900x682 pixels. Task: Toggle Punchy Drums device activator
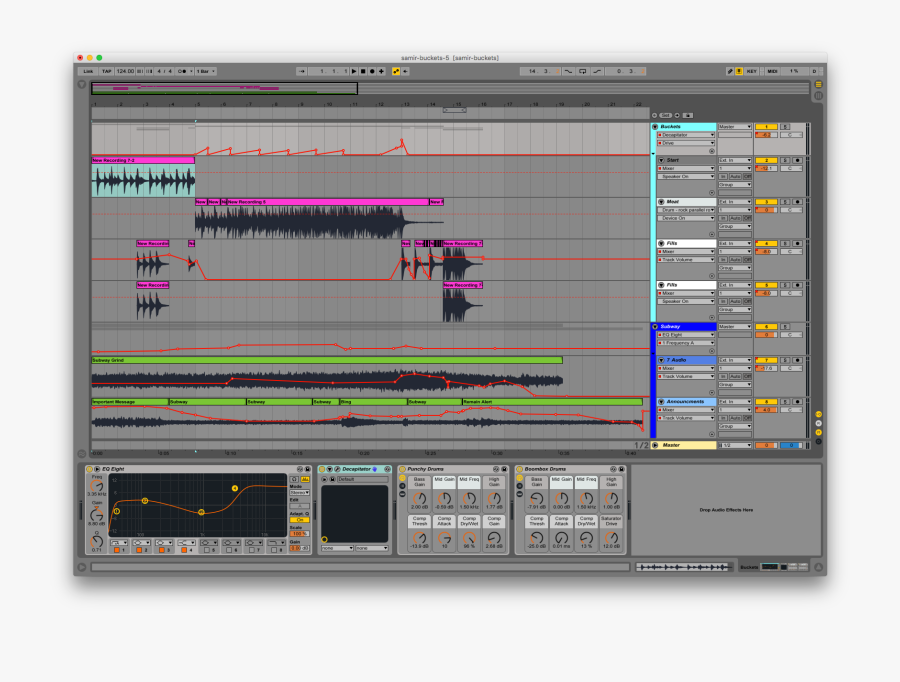pyautogui.click(x=402, y=470)
